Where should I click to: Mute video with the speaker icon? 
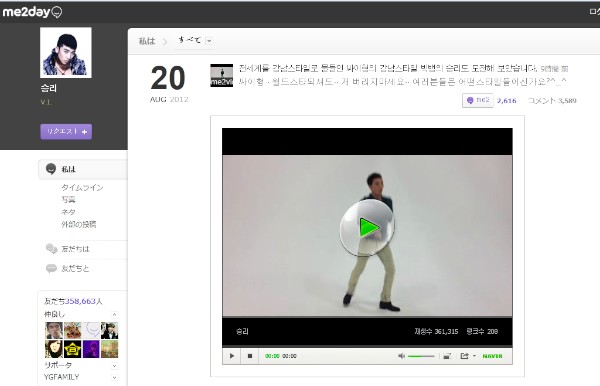pyautogui.click(x=401, y=356)
